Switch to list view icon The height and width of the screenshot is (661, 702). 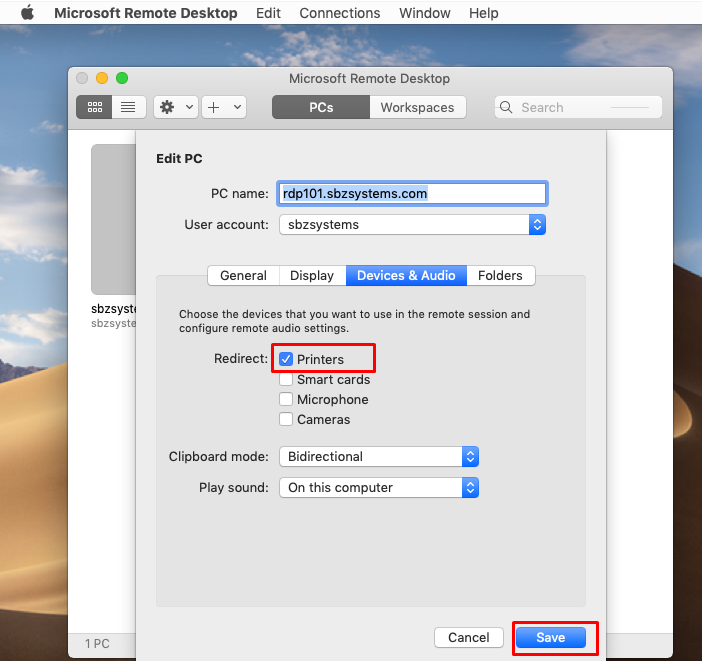128,107
